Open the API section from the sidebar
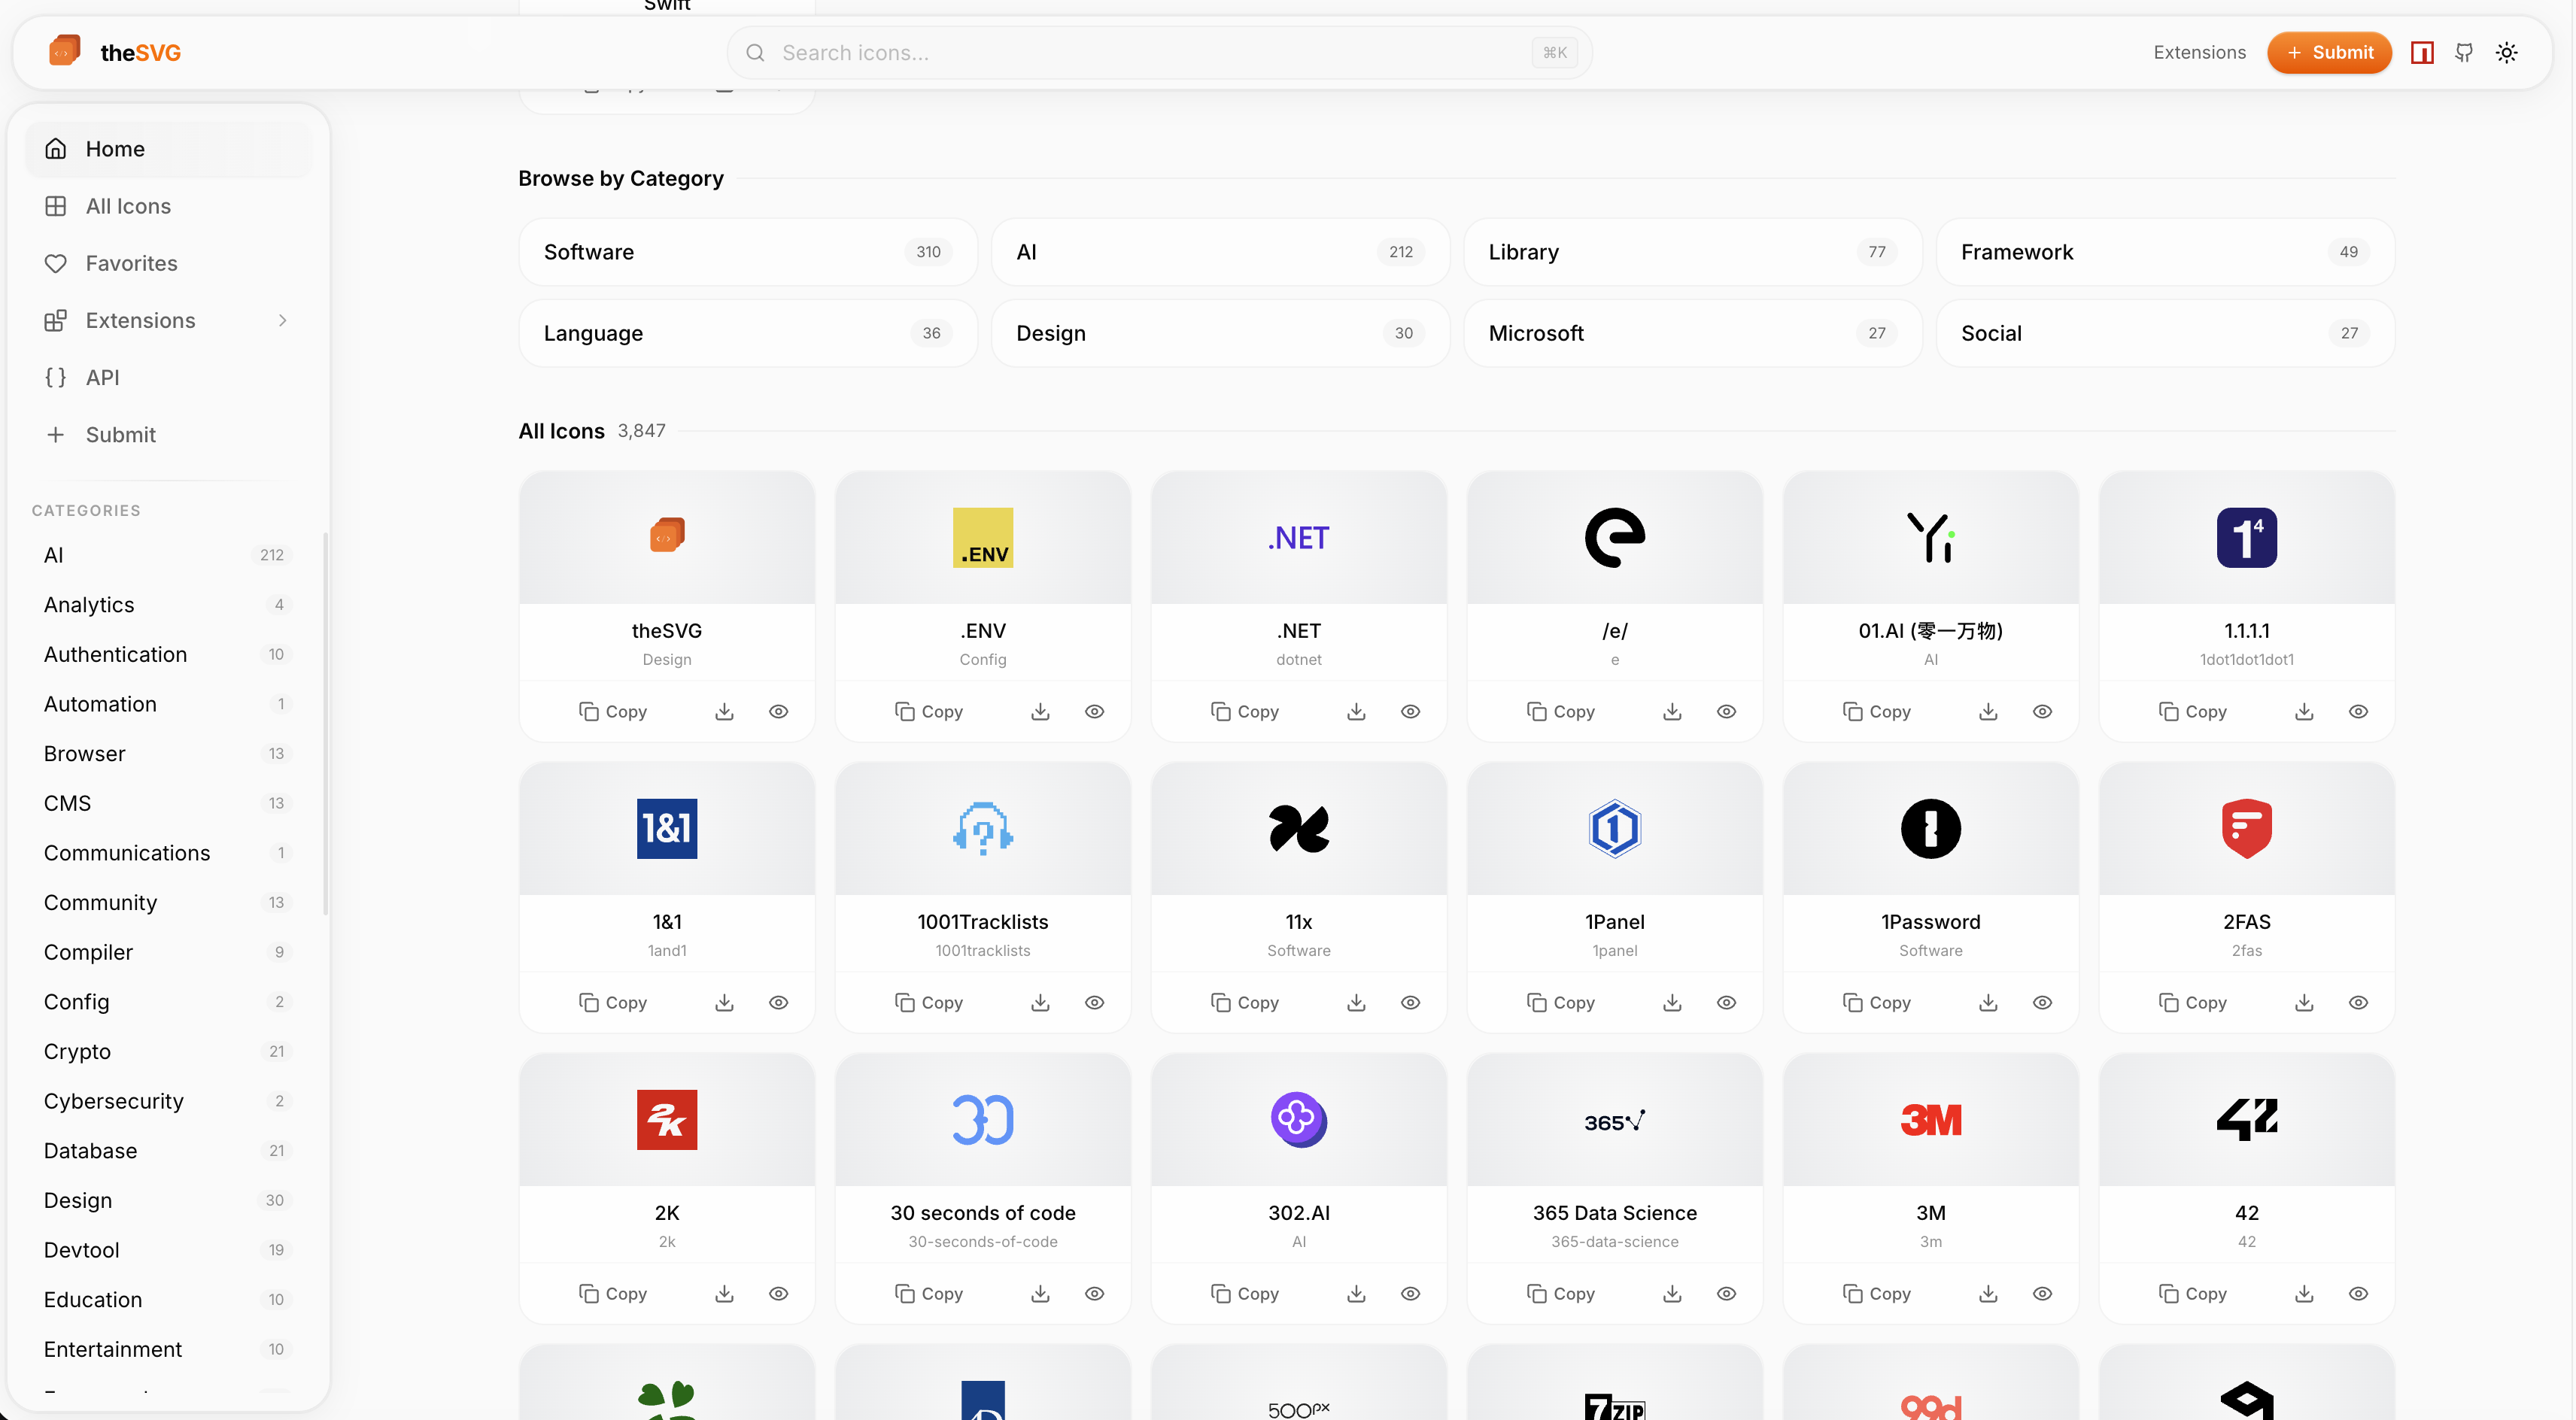 coord(104,377)
